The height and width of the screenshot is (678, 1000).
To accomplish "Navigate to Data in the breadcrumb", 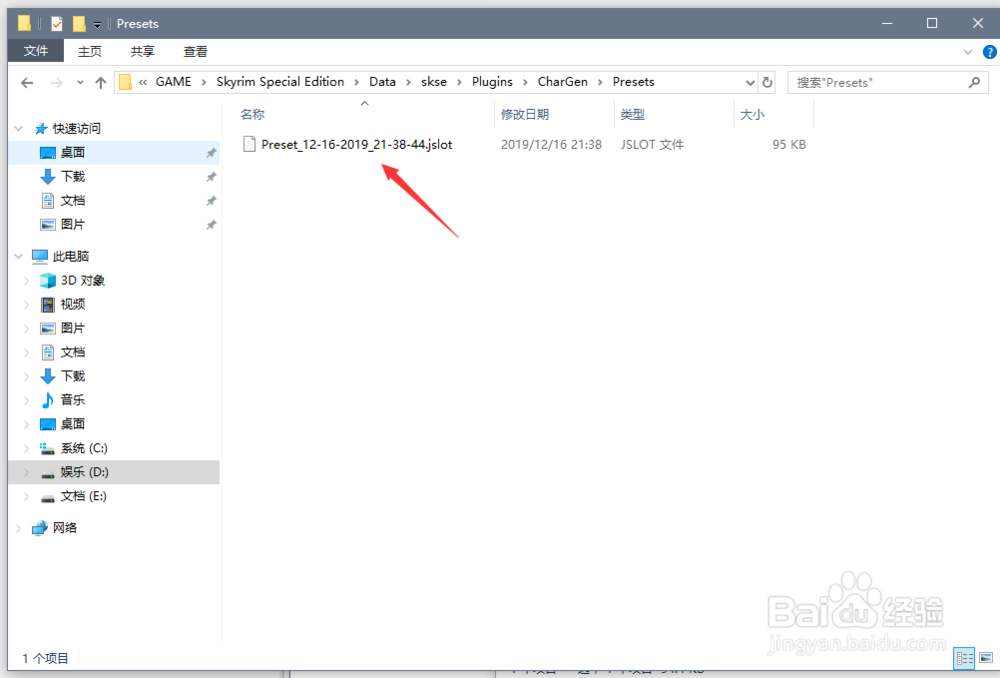I will click(x=382, y=82).
